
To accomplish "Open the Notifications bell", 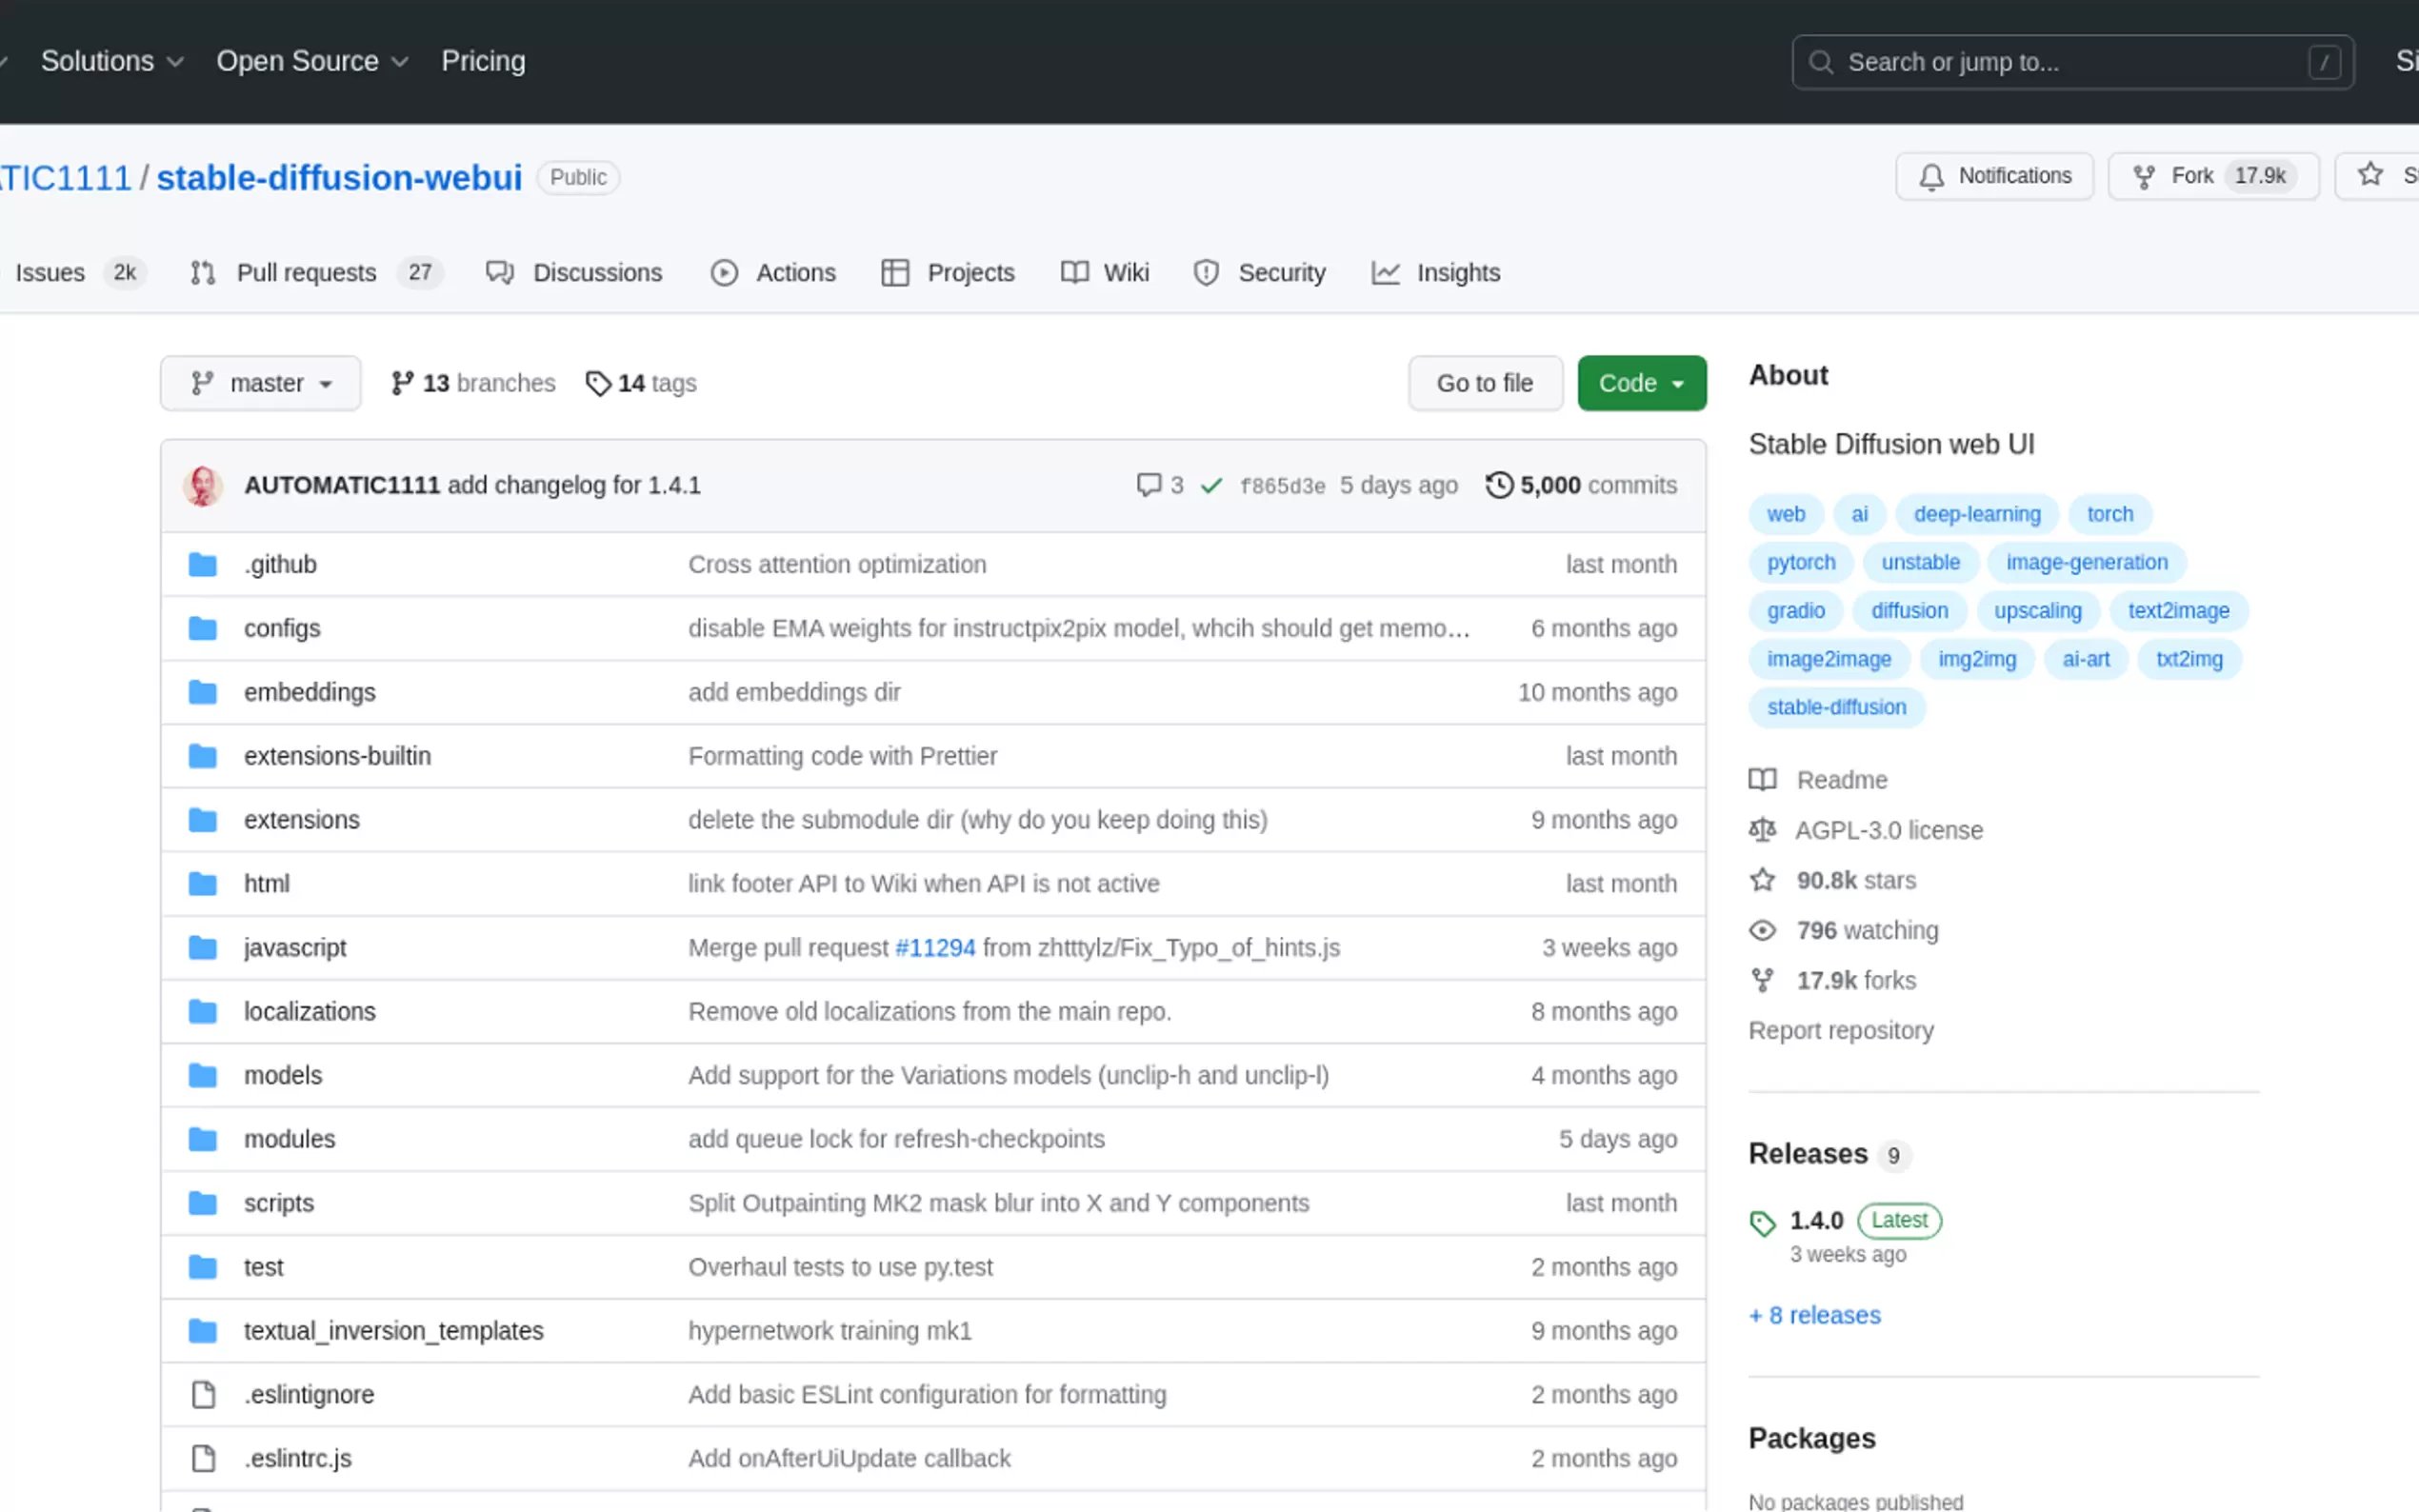I will (x=1994, y=176).
